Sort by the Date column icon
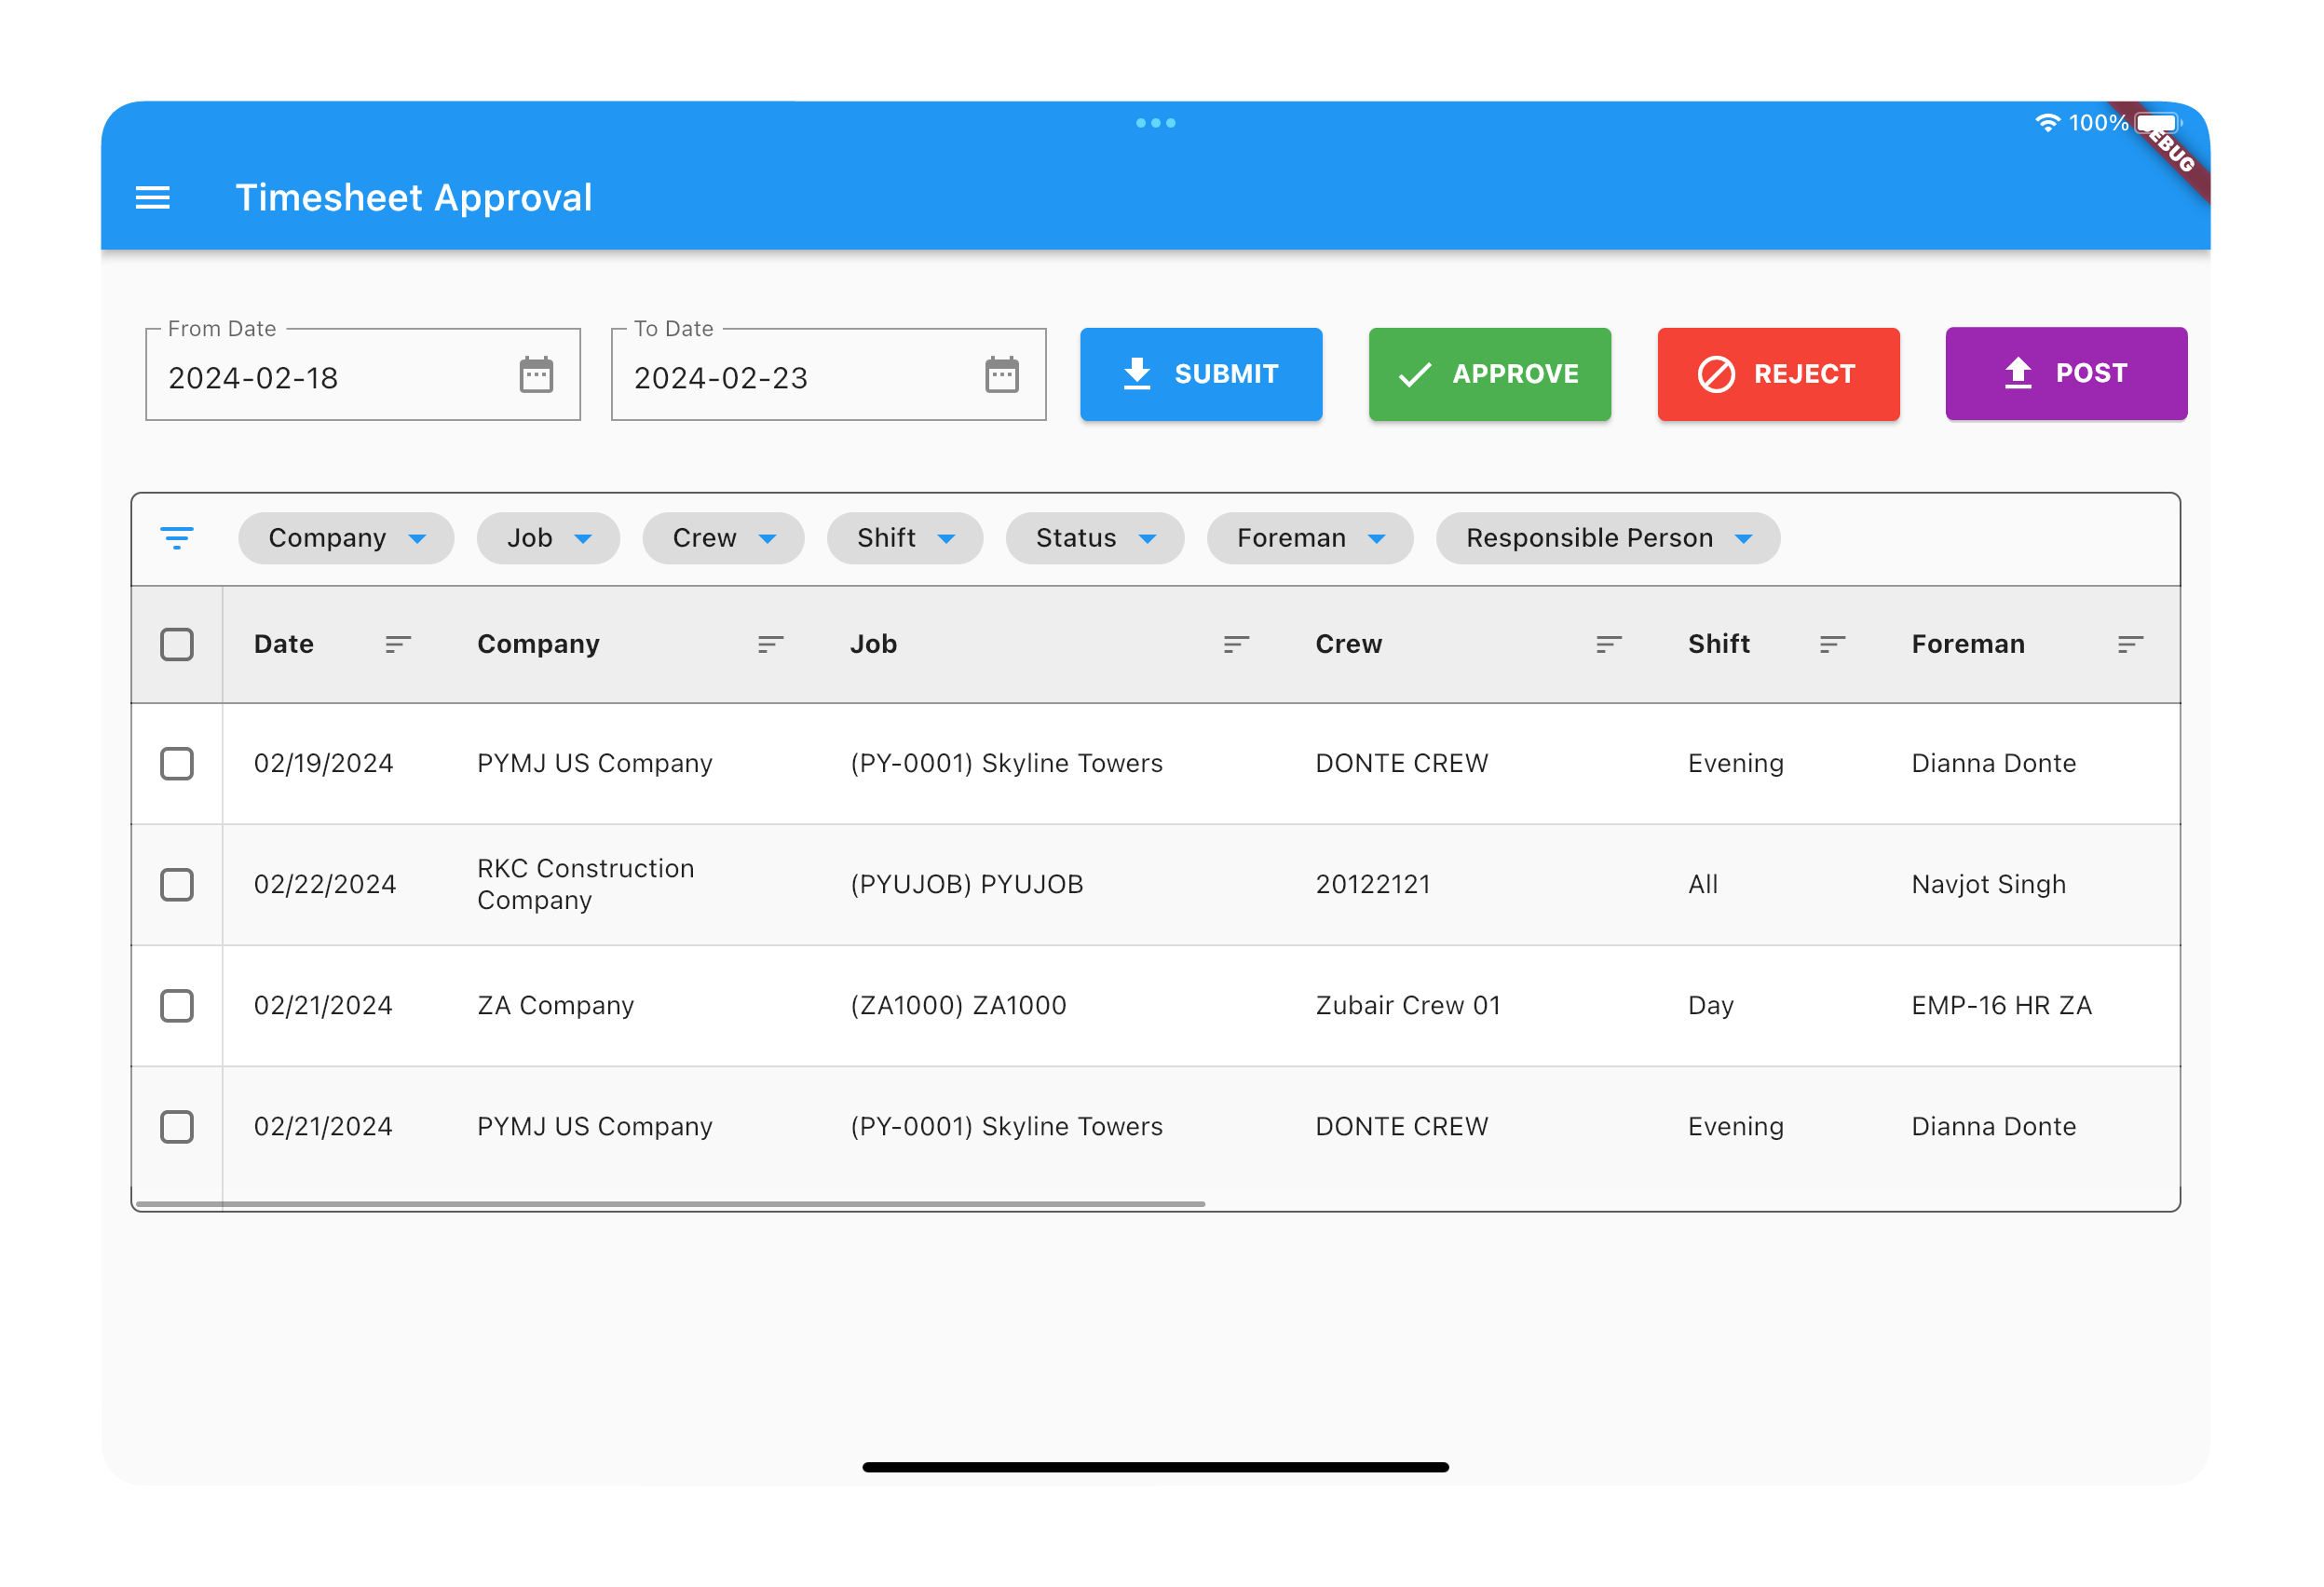This screenshot has width=2324, height=1587. click(x=398, y=646)
